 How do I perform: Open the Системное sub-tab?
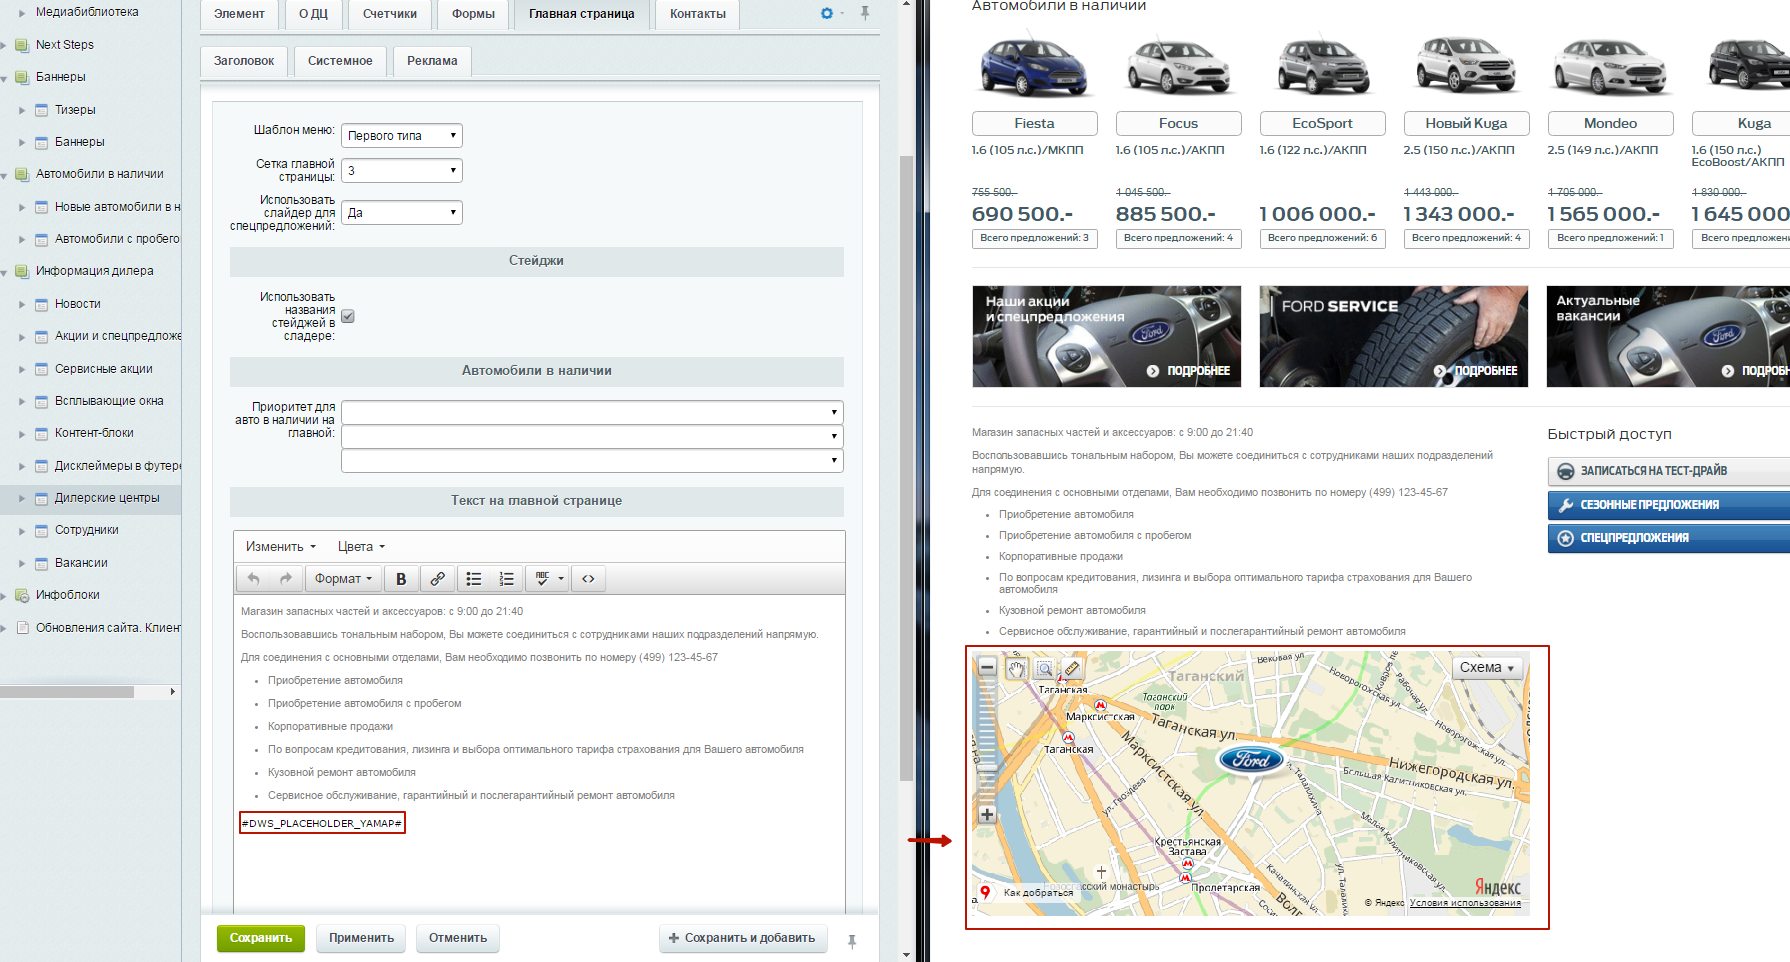[340, 61]
